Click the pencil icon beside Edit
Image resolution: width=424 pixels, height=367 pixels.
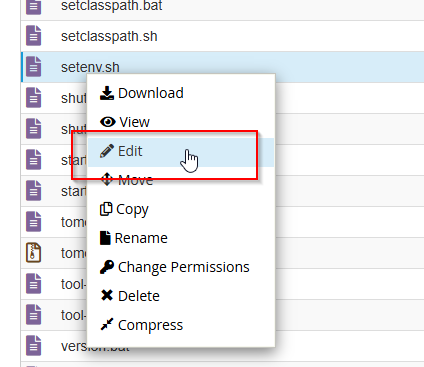pyautogui.click(x=107, y=151)
